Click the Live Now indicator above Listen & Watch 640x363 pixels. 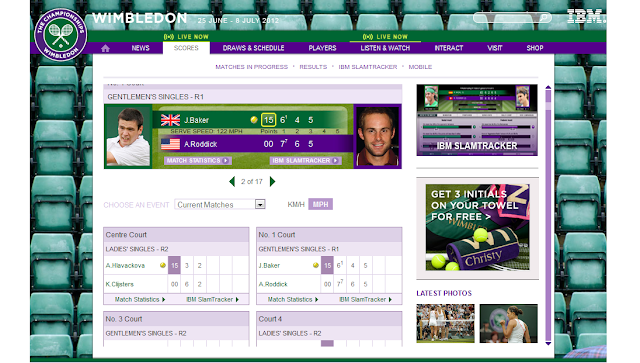(385, 37)
